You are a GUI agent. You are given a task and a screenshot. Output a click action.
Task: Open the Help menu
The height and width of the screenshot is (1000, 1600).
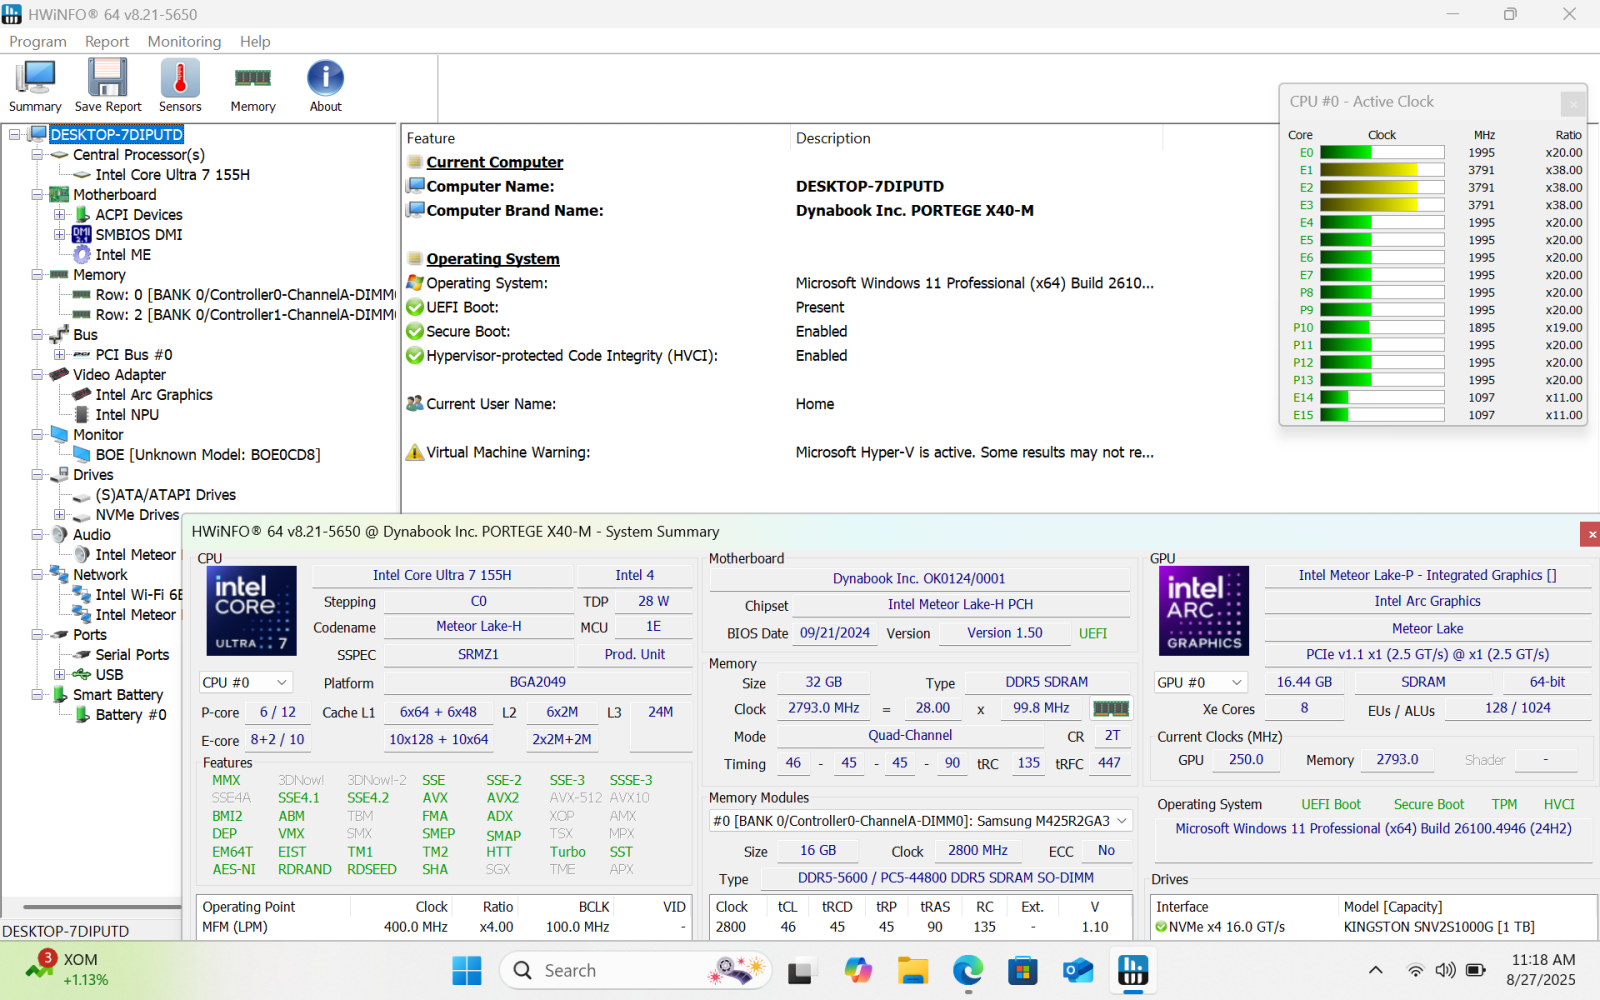[x=255, y=41]
